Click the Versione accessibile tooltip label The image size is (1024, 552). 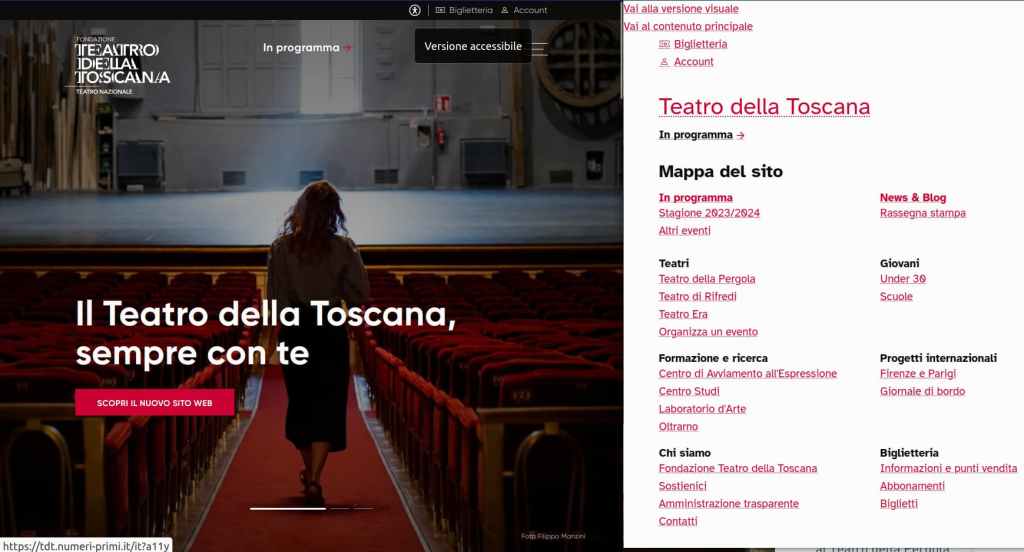point(473,46)
